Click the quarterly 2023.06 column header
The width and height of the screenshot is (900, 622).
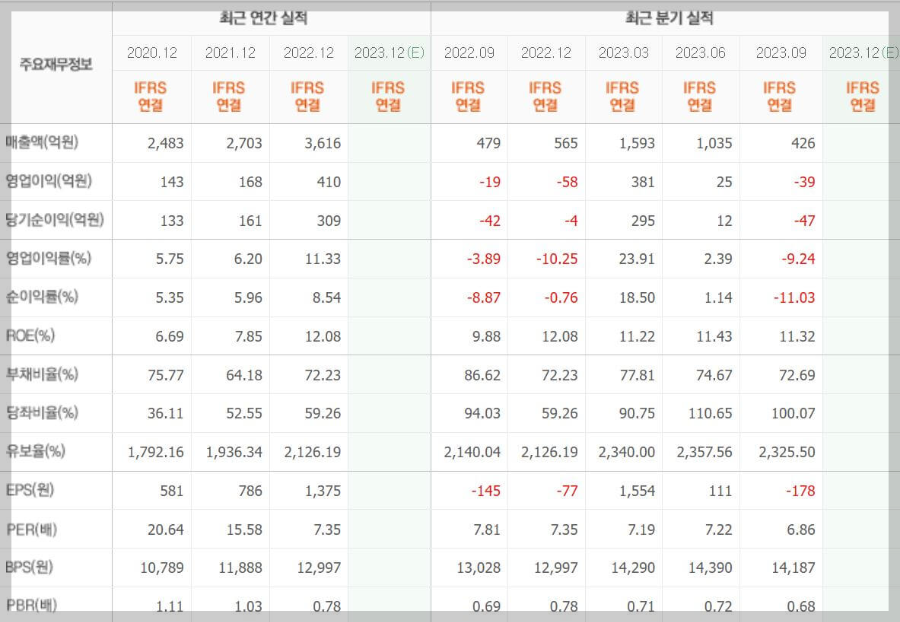click(x=700, y=53)
